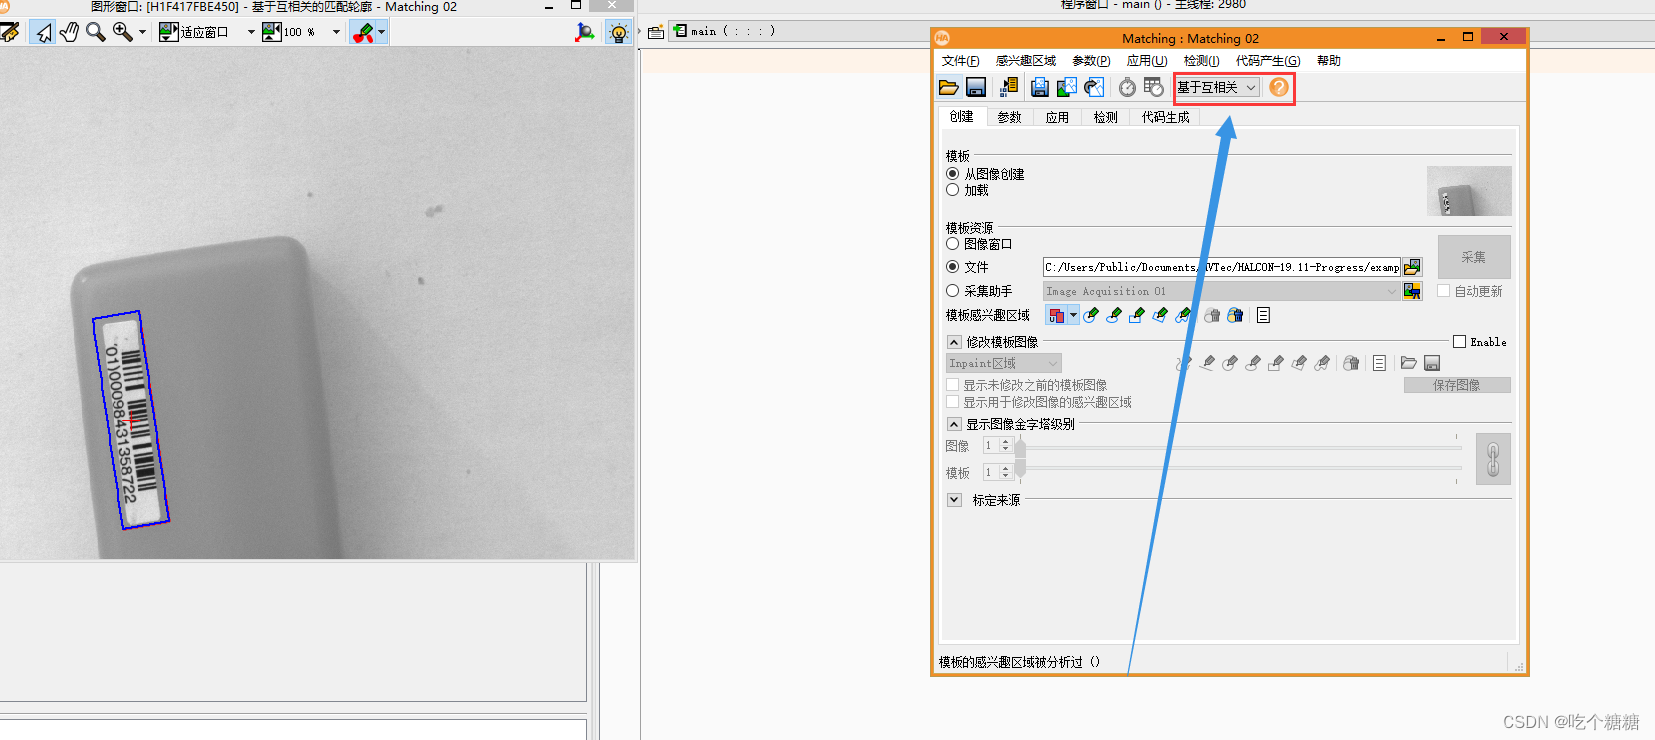Open the image acquisition assistant icon
The width and height of the screenshot is (1655, 740).
pos(1412,291)
